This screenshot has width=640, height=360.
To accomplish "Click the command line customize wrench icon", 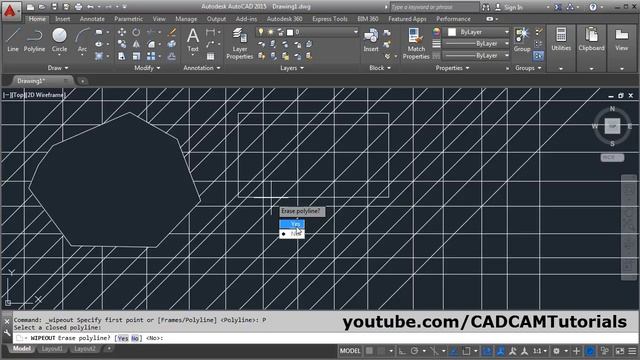I will (7, 333).
